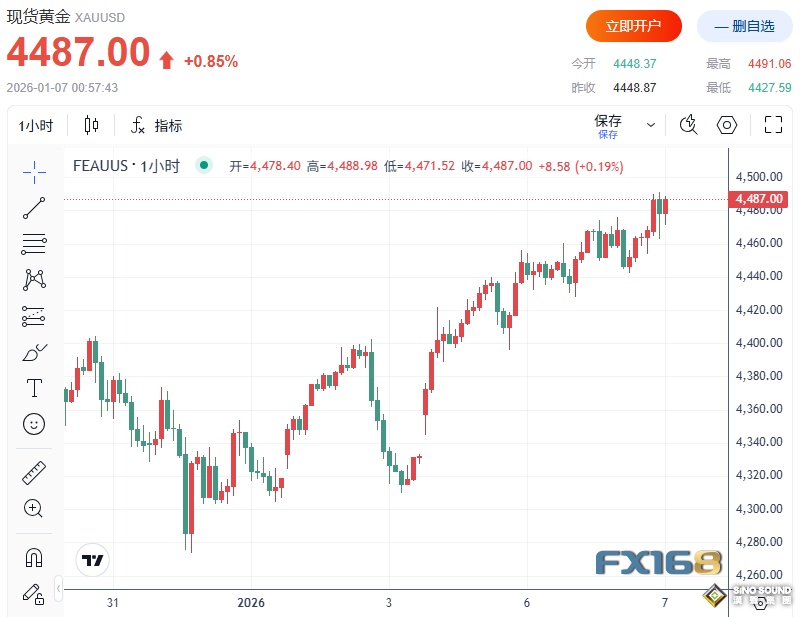Open the Fibonacci retracement tool
Viewport: 801px width, 617px height.
click(x=34, y=243)
